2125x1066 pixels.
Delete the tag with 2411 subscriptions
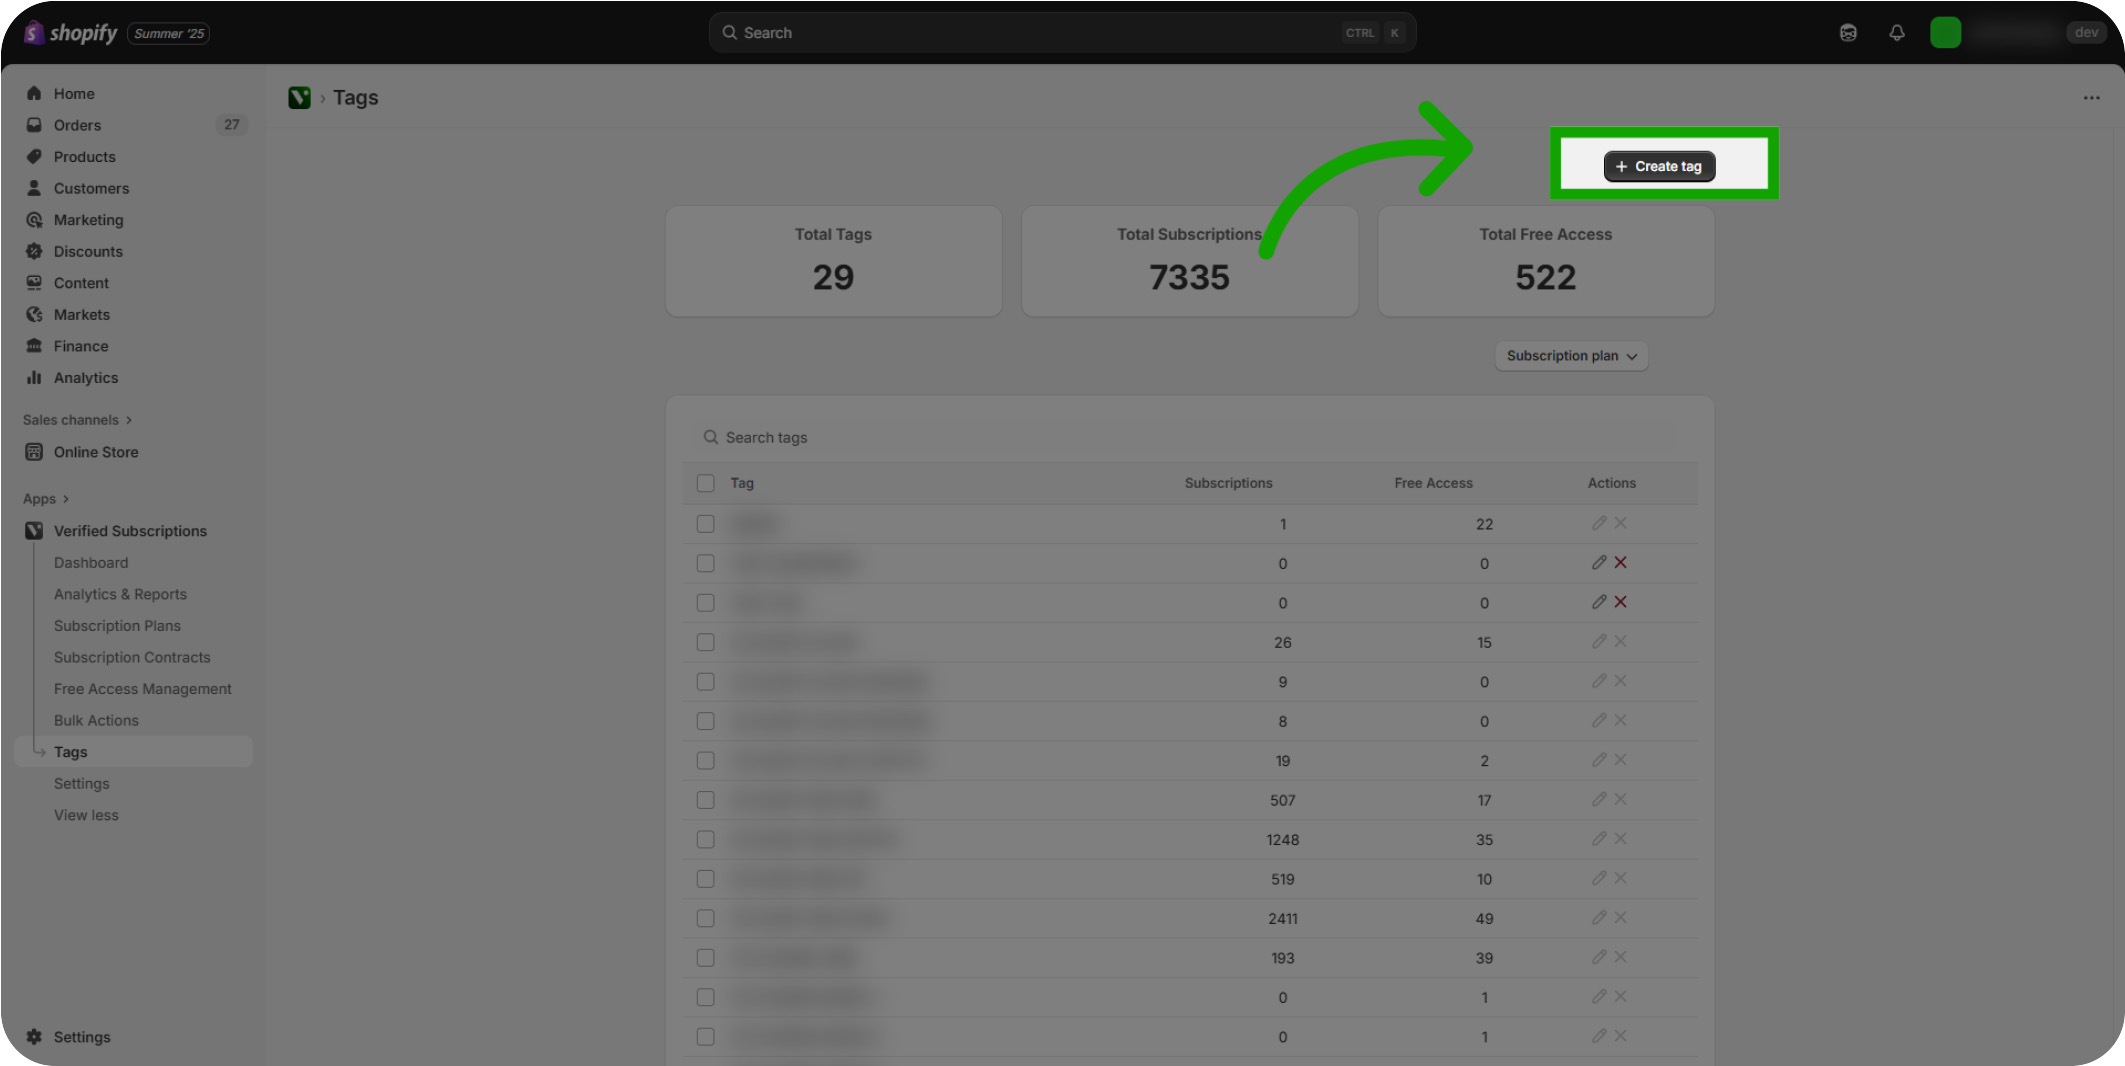tap(1621, 918)
